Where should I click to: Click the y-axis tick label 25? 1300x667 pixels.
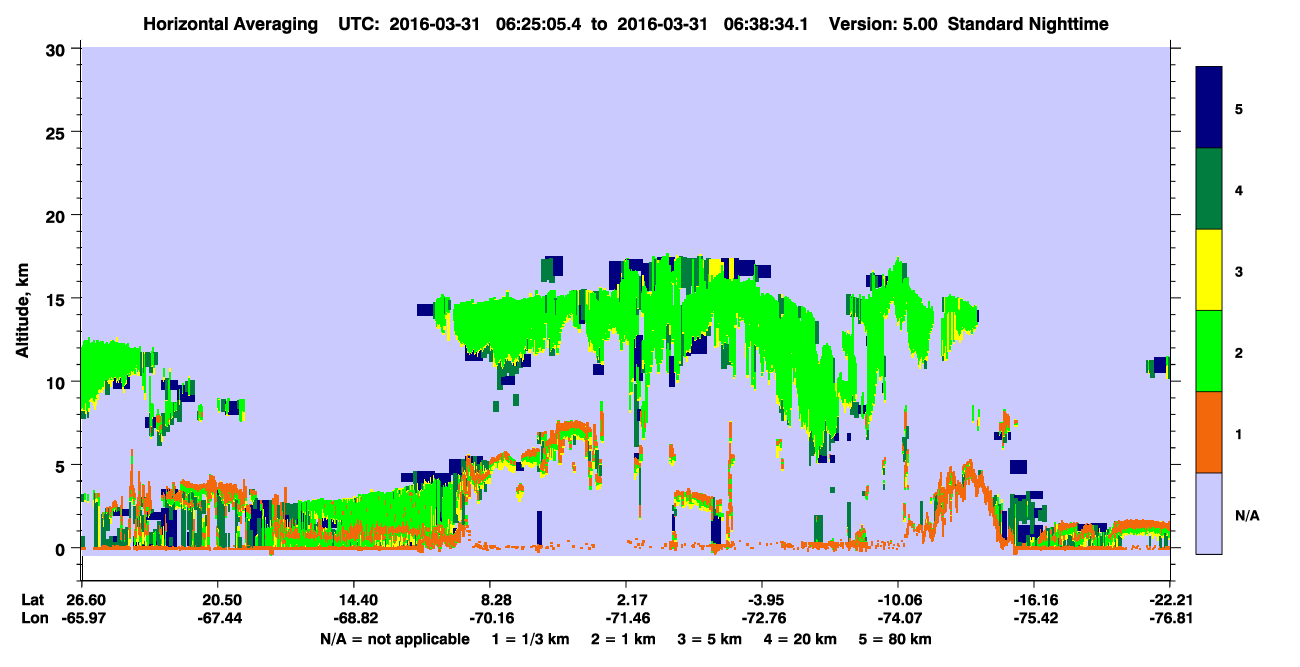point(58,132)
